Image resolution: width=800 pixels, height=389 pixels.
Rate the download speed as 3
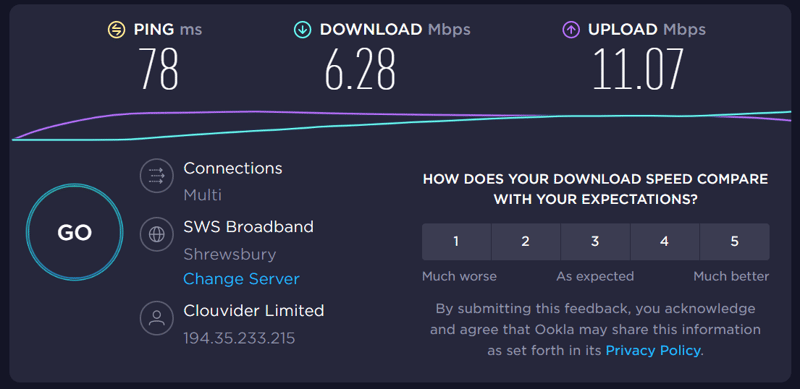click(x=595, y=241)
